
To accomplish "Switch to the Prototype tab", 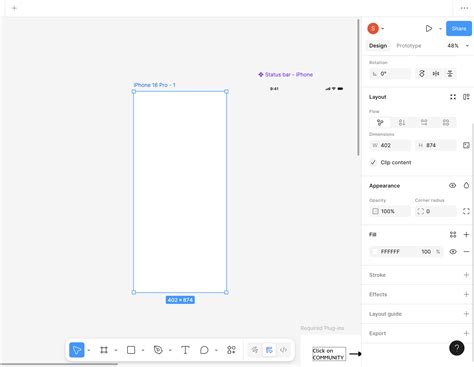I will pyautogui.click(x=409, y=46).
